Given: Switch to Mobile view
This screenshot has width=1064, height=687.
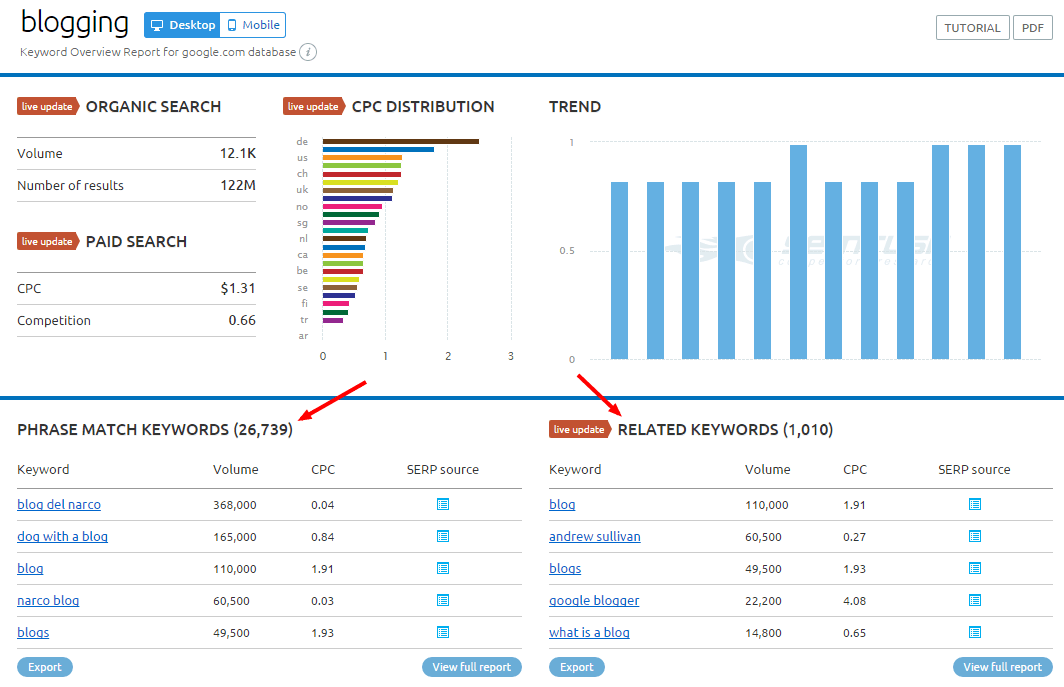Looking at the screenshot, I should pyautogui.click(x=253, y=25).
